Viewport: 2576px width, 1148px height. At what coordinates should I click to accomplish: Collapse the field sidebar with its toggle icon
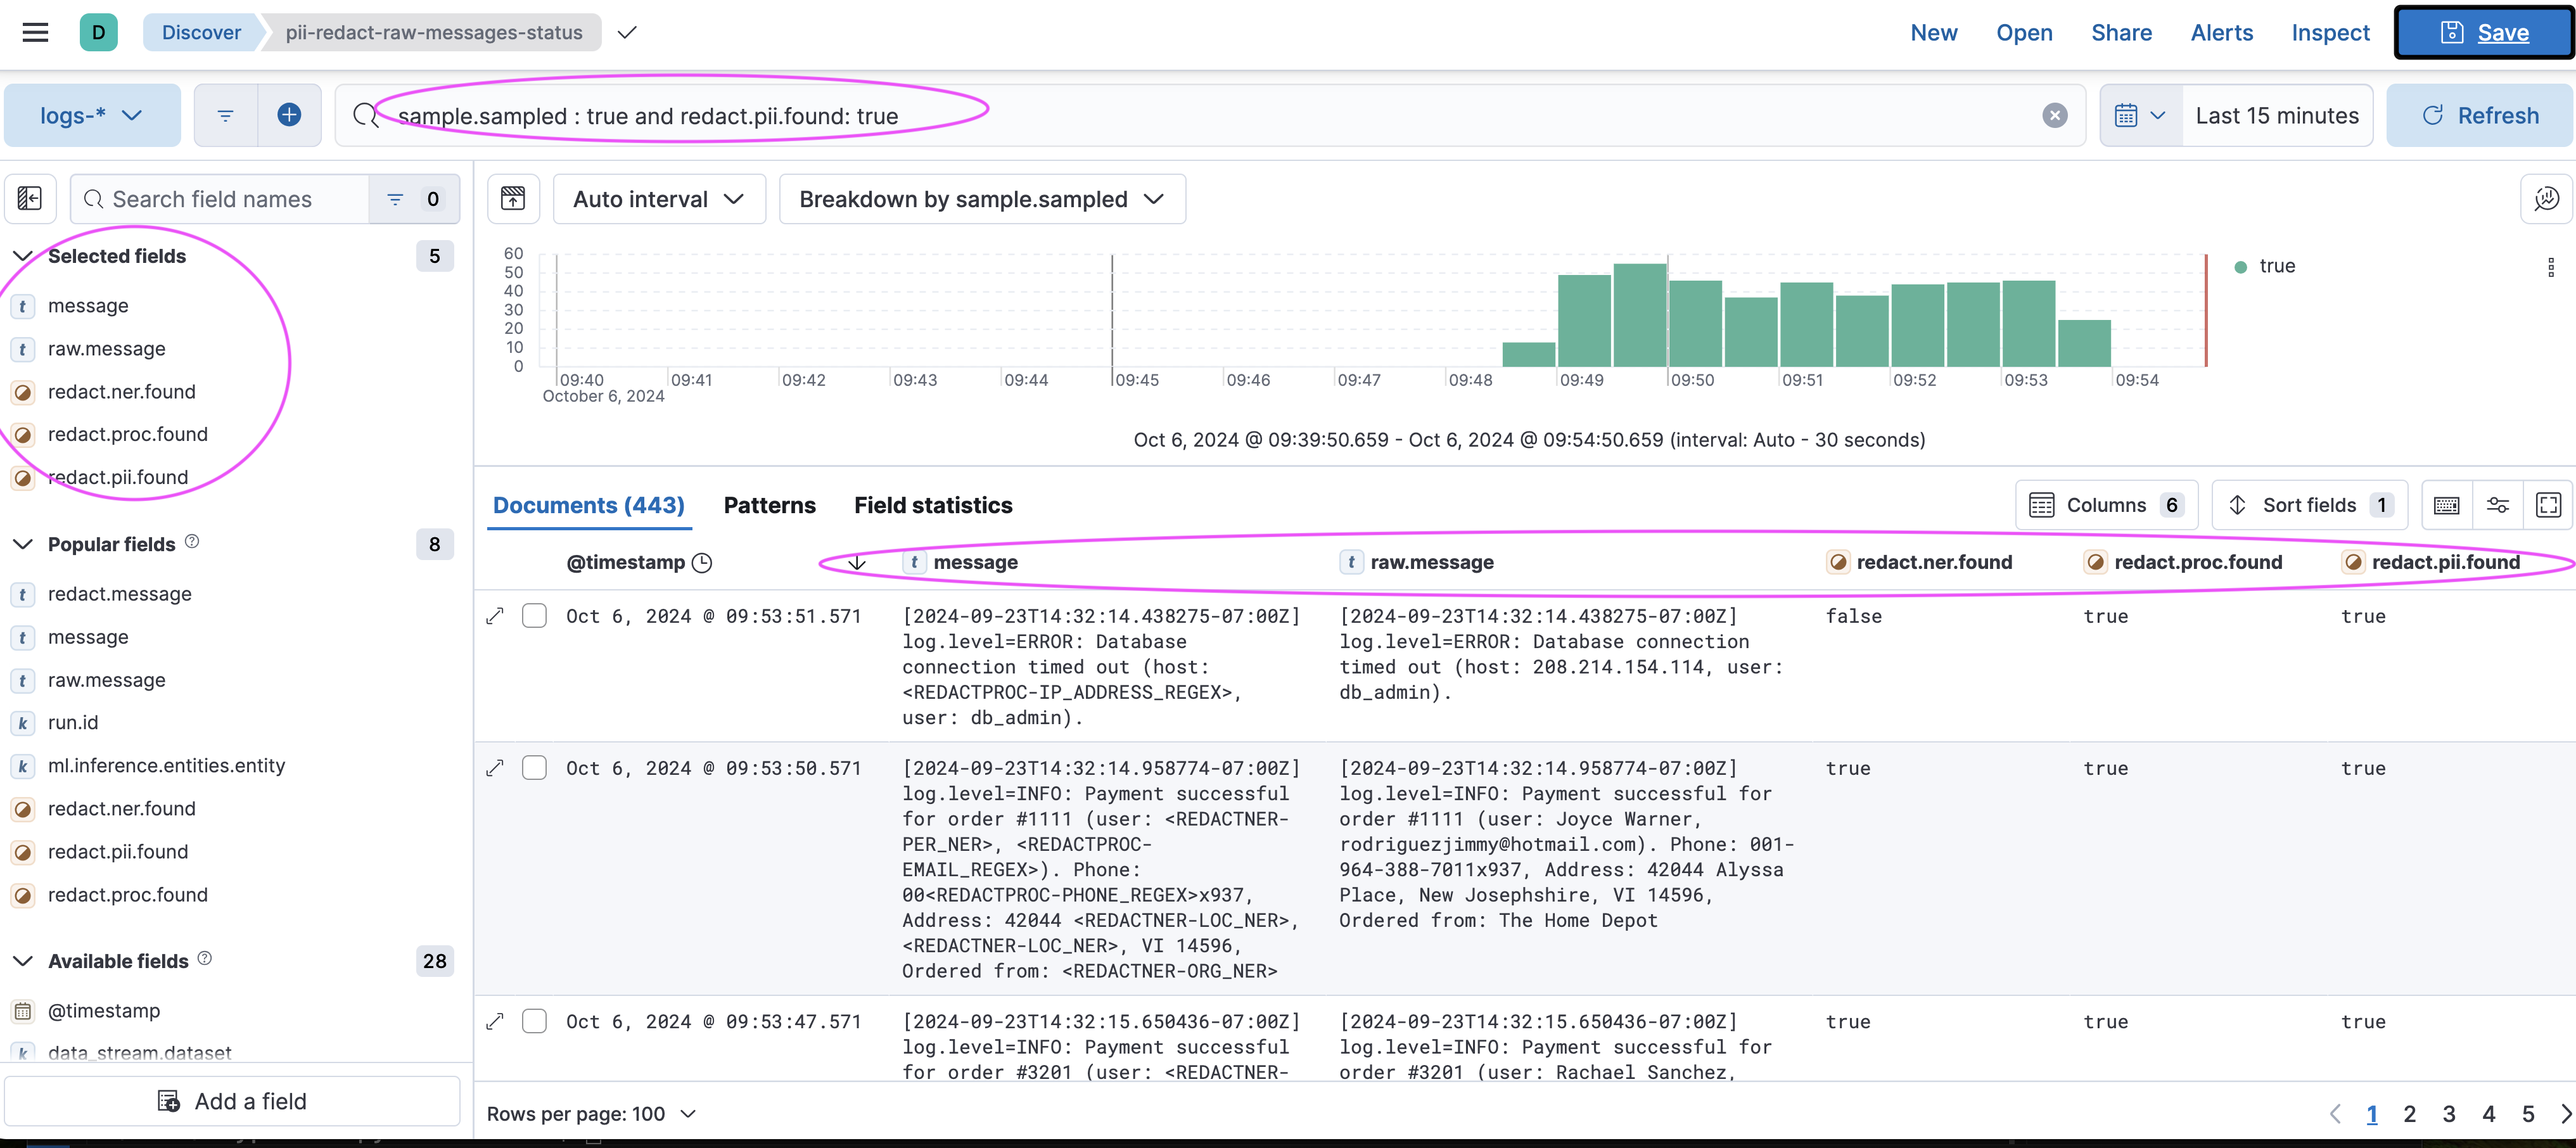[x=30, y=199]
